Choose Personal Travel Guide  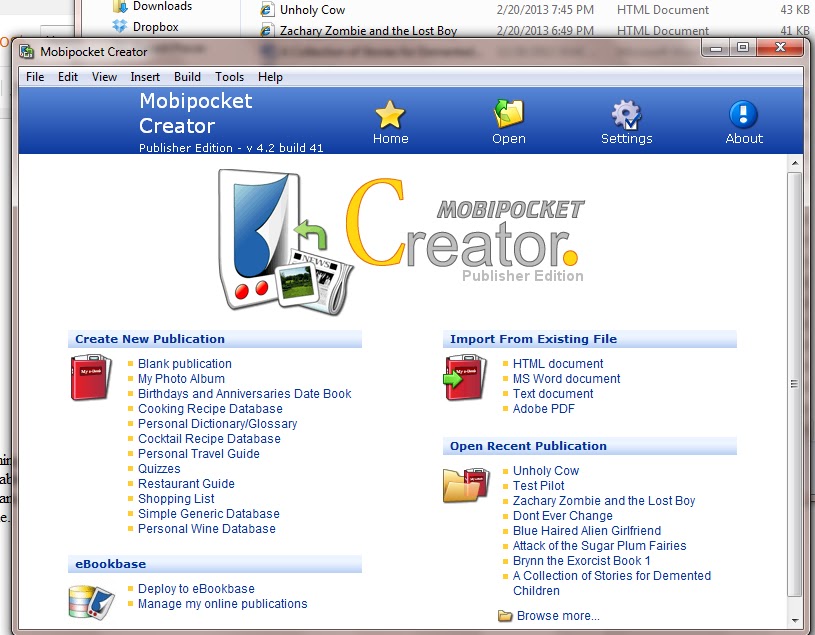(x=199, y=454)
